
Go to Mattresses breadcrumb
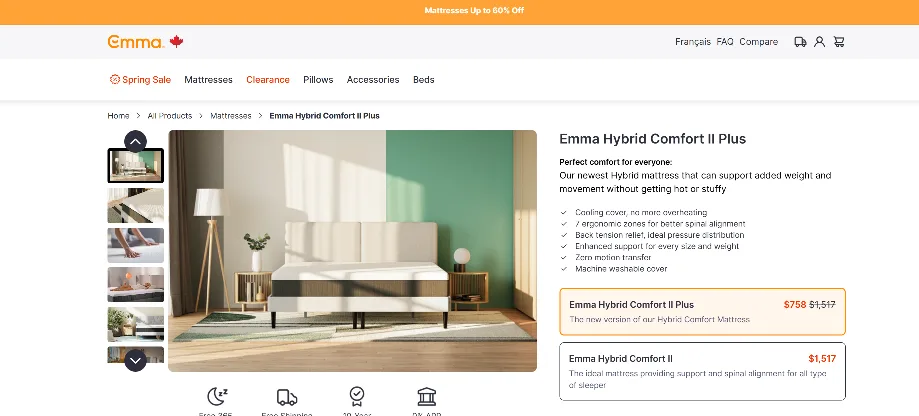point(231,116)
